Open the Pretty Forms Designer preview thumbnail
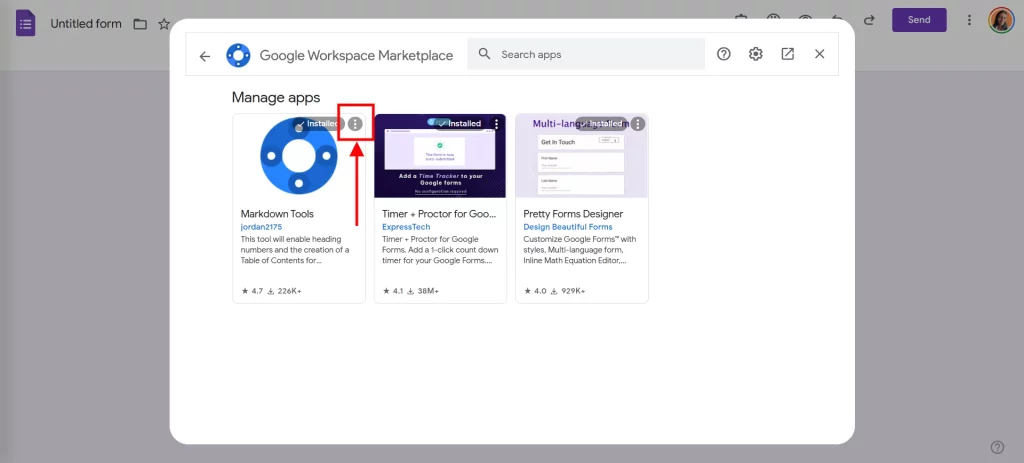The height and width of the screenshot is (463, 1024). click(x=582, y=155)
